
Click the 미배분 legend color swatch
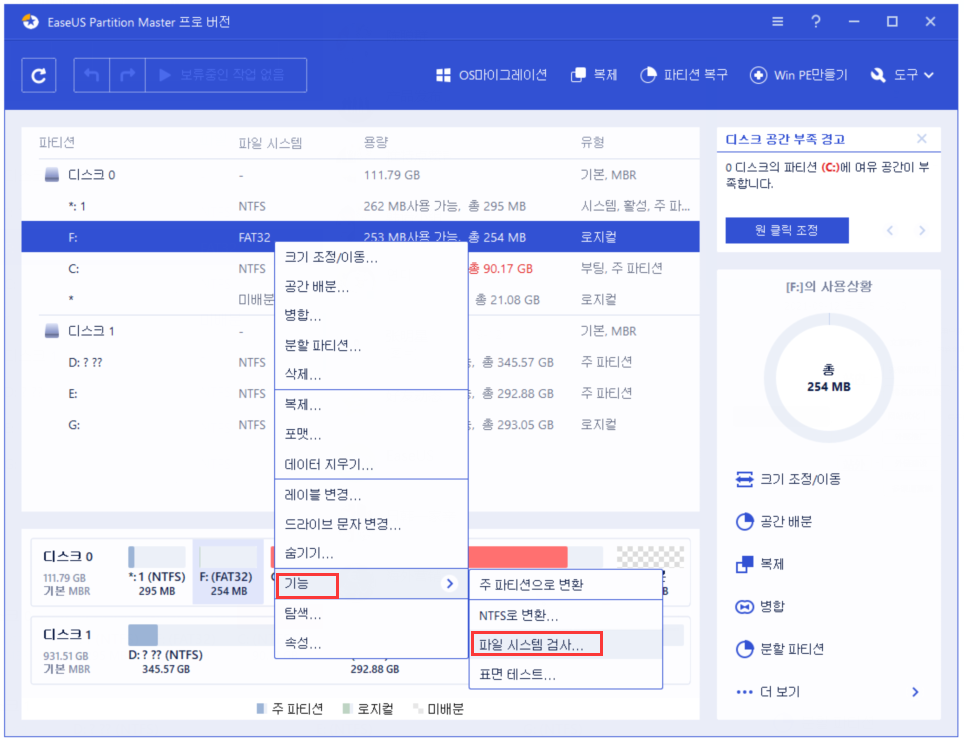pos(418,709)
